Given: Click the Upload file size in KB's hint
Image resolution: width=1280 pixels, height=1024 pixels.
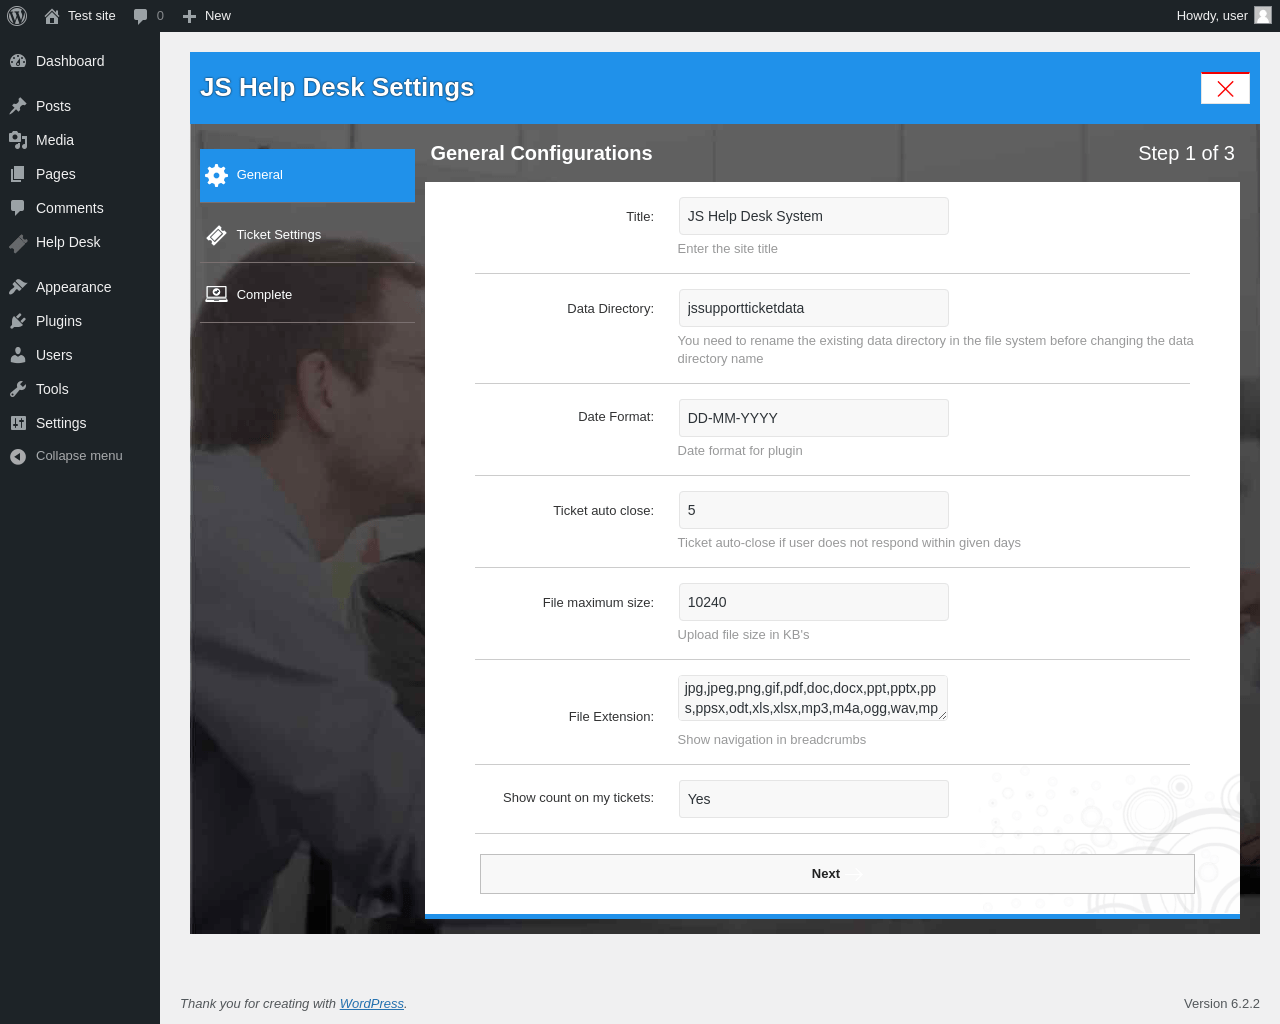Looking at the screenshot, I should pos(744,635).
